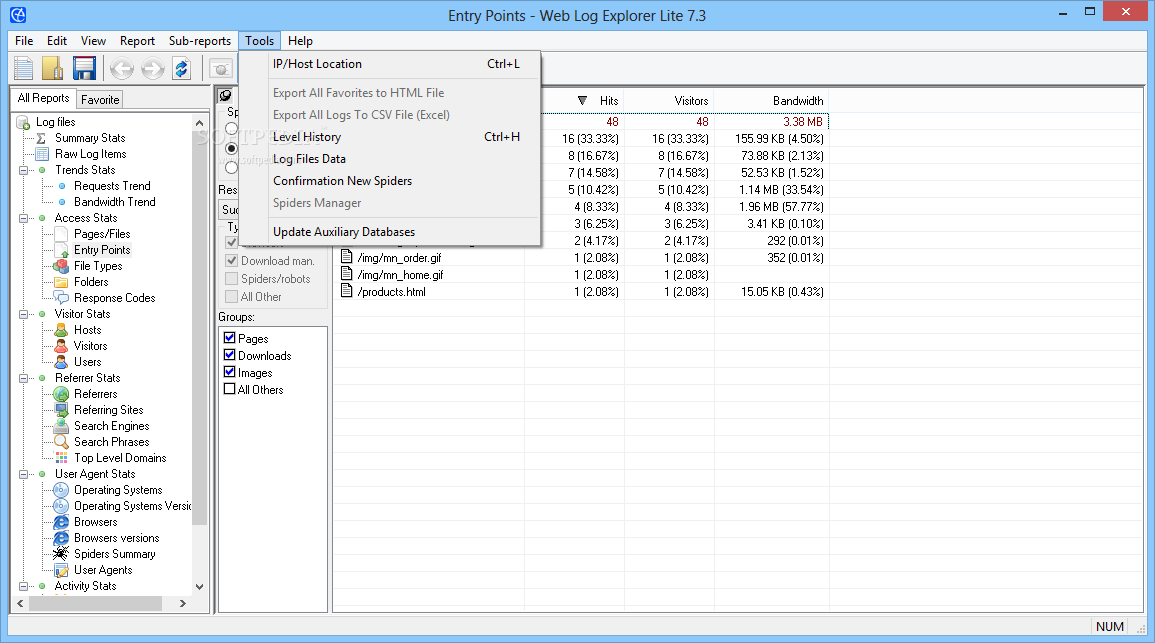The height and width of the screenshot is (643, 1155).
Task: Click the Summary Stats sigma icon
Action: point(42,138)
